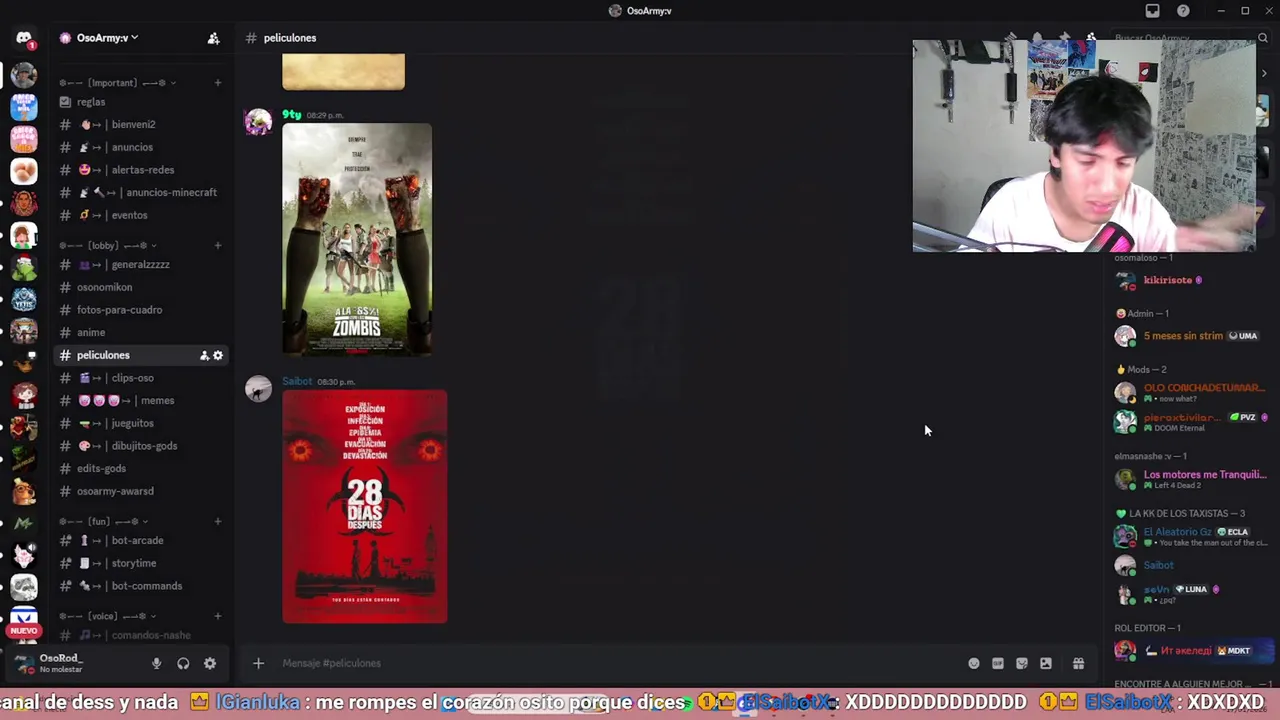
Task: Add channel to [fun] category plus icon
Action: pos(218,521)
